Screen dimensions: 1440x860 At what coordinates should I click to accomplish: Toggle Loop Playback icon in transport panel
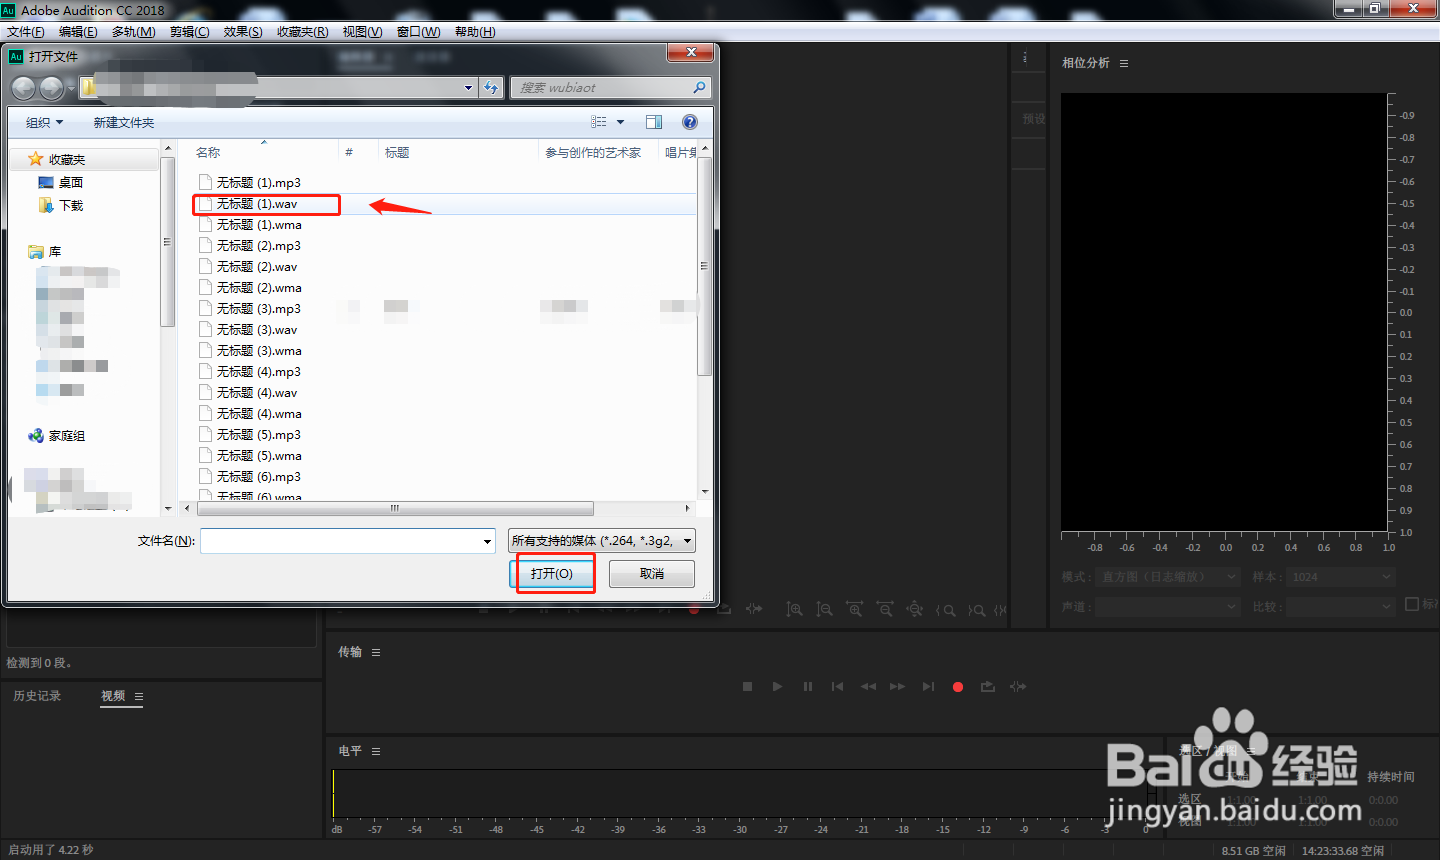(x=988, y=687)
